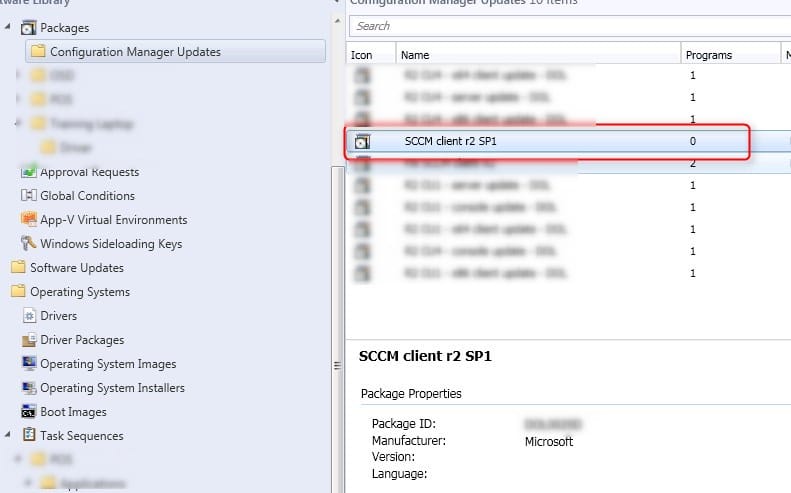The image size is (791, 493).
Task: Click the Drivers gear icon
Action: click(x=29, y=316)
